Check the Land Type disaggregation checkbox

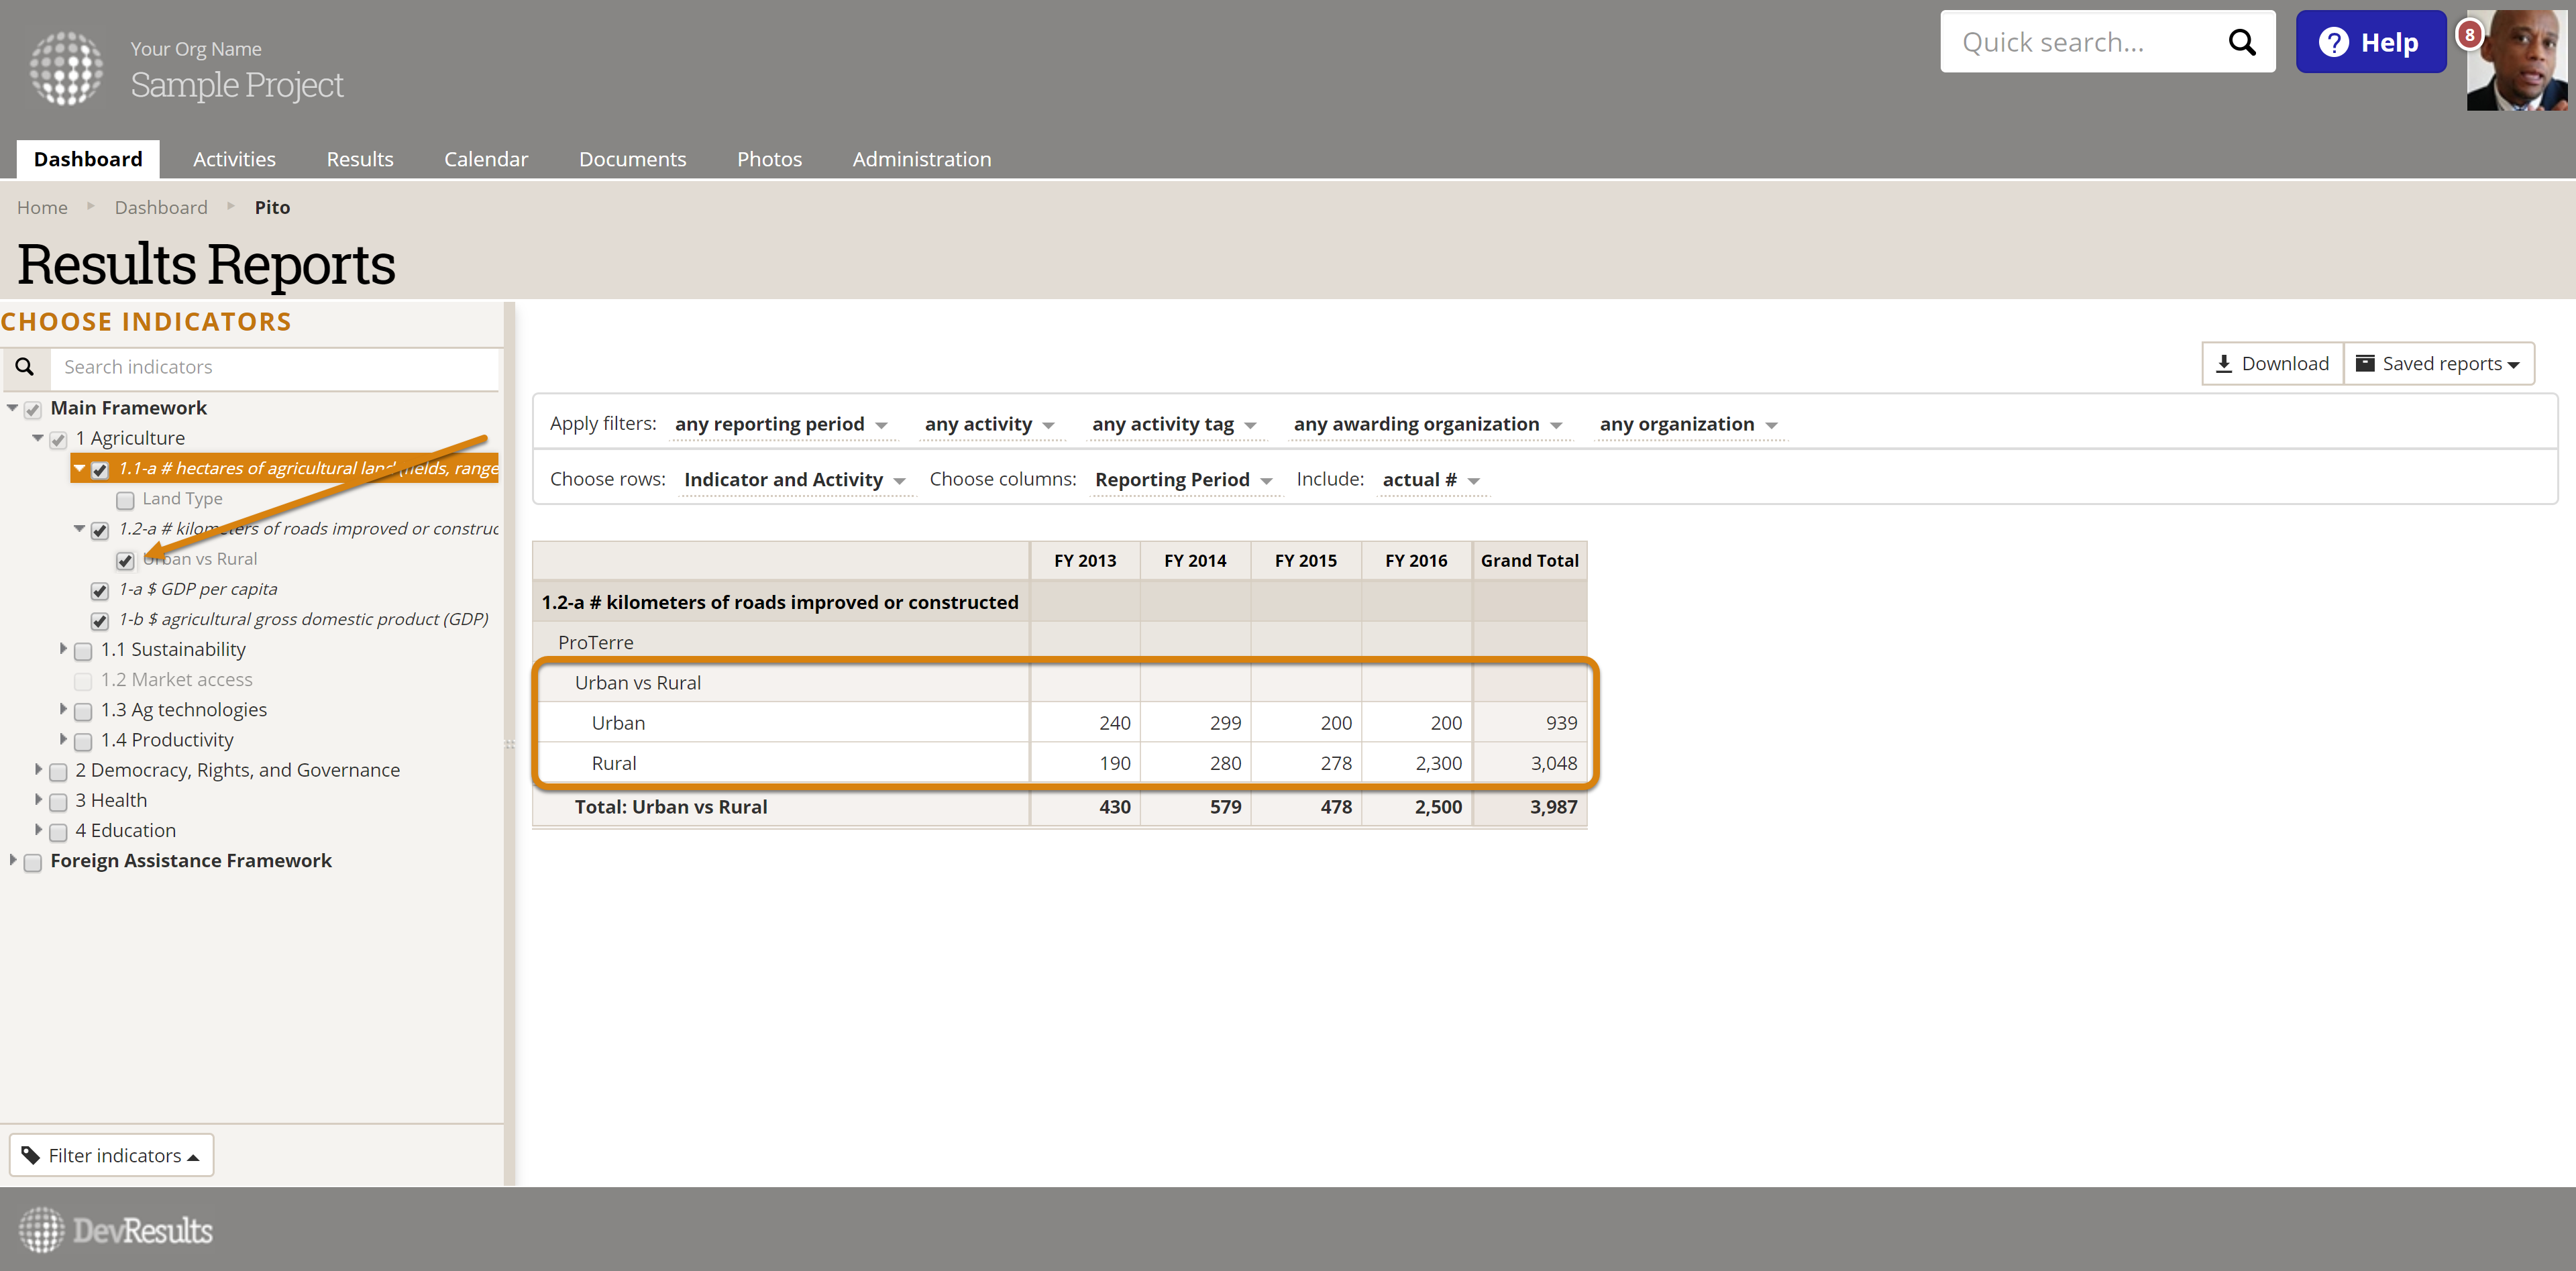125,500
